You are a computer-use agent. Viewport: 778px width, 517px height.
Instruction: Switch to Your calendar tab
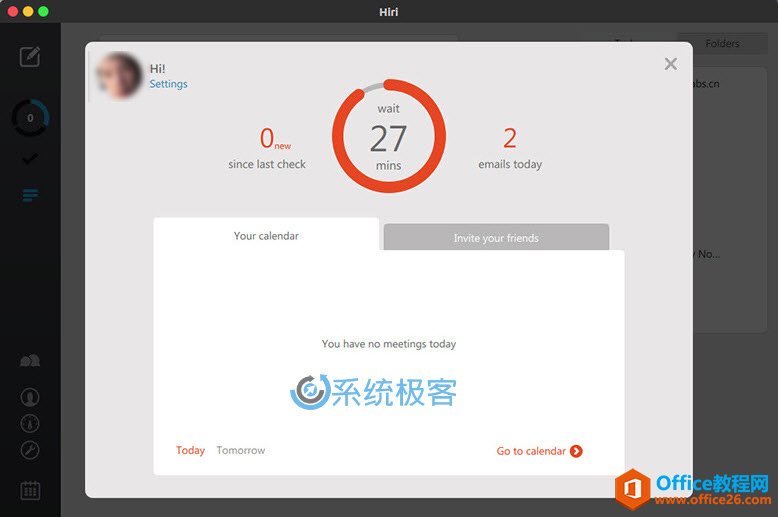266,236
